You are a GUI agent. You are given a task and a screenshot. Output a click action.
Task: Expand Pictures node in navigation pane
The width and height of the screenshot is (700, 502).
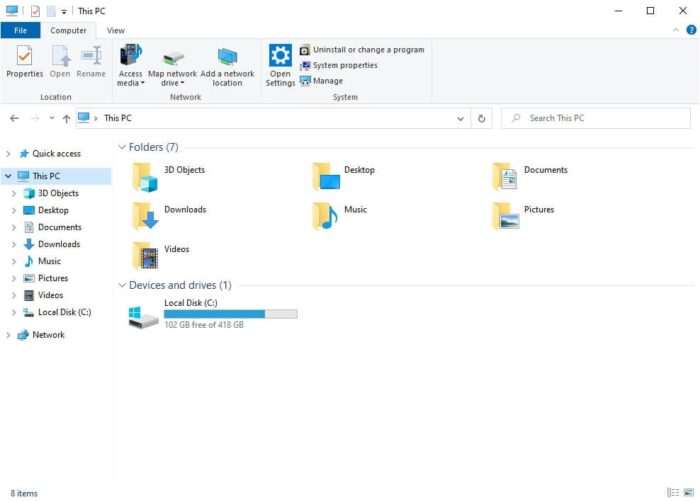14,278
